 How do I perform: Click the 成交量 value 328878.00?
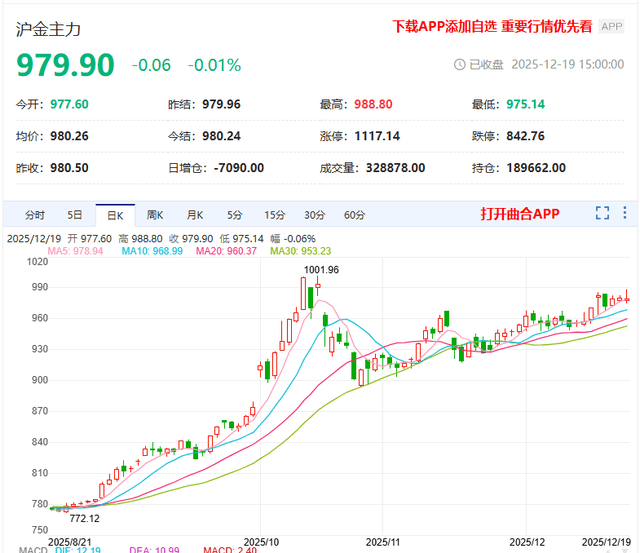(x=395, y=168)
